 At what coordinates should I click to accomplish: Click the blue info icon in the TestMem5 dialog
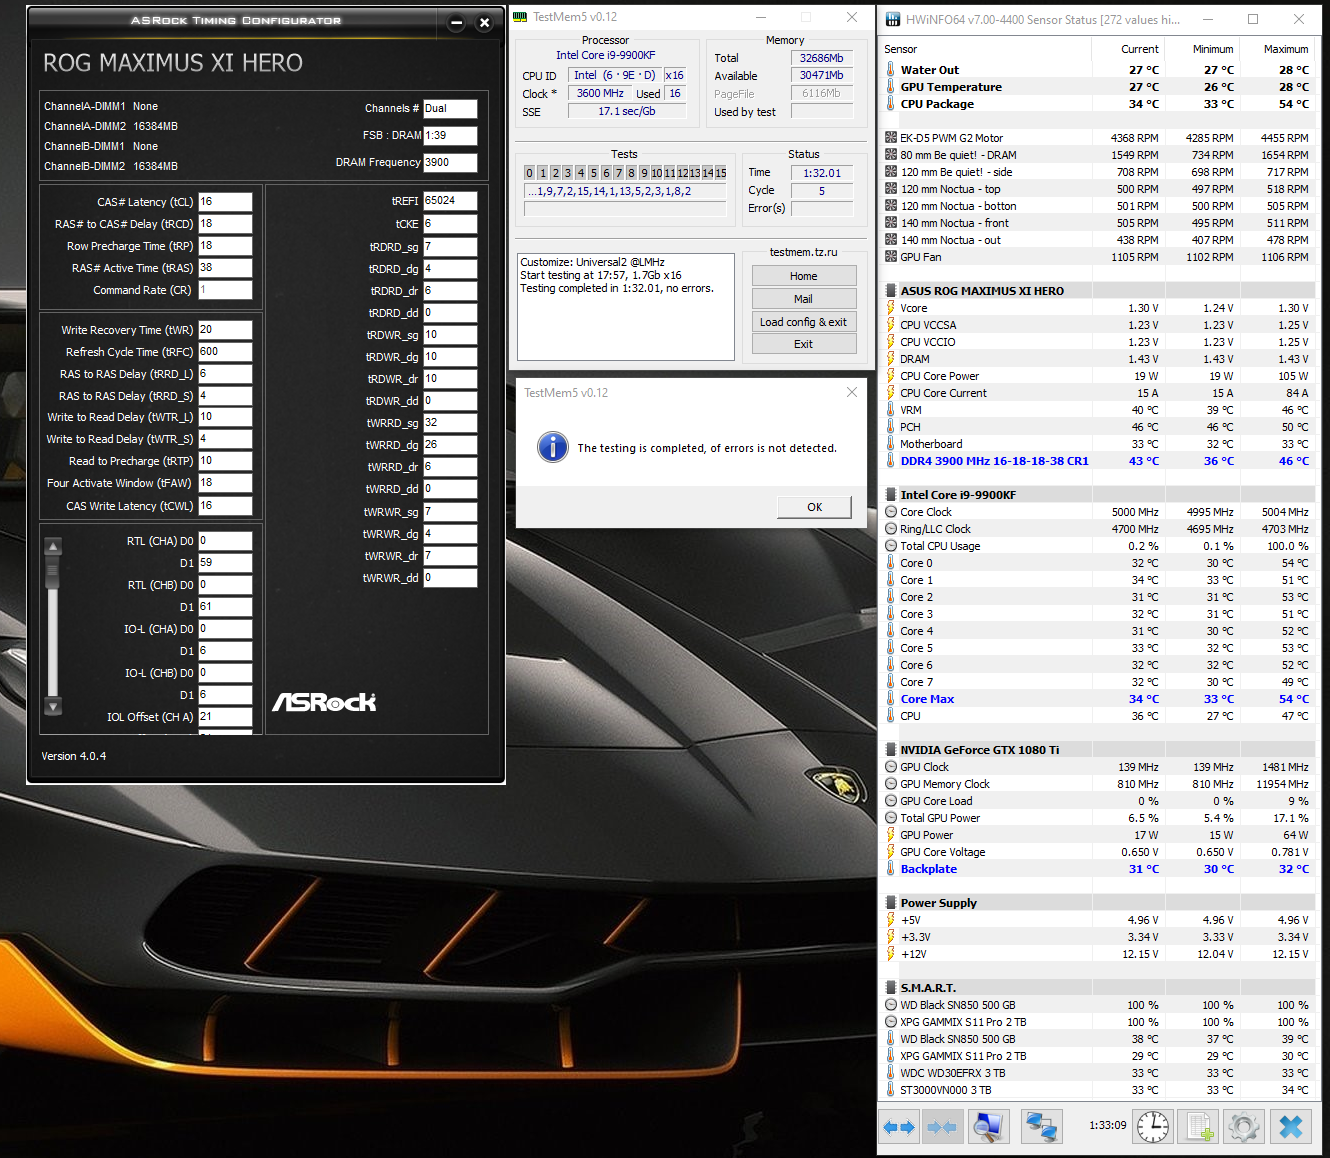point(552,447)
